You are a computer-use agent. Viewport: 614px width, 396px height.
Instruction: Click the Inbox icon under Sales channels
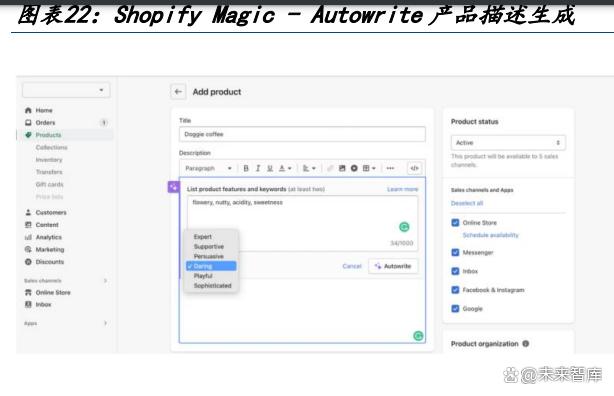28,304
